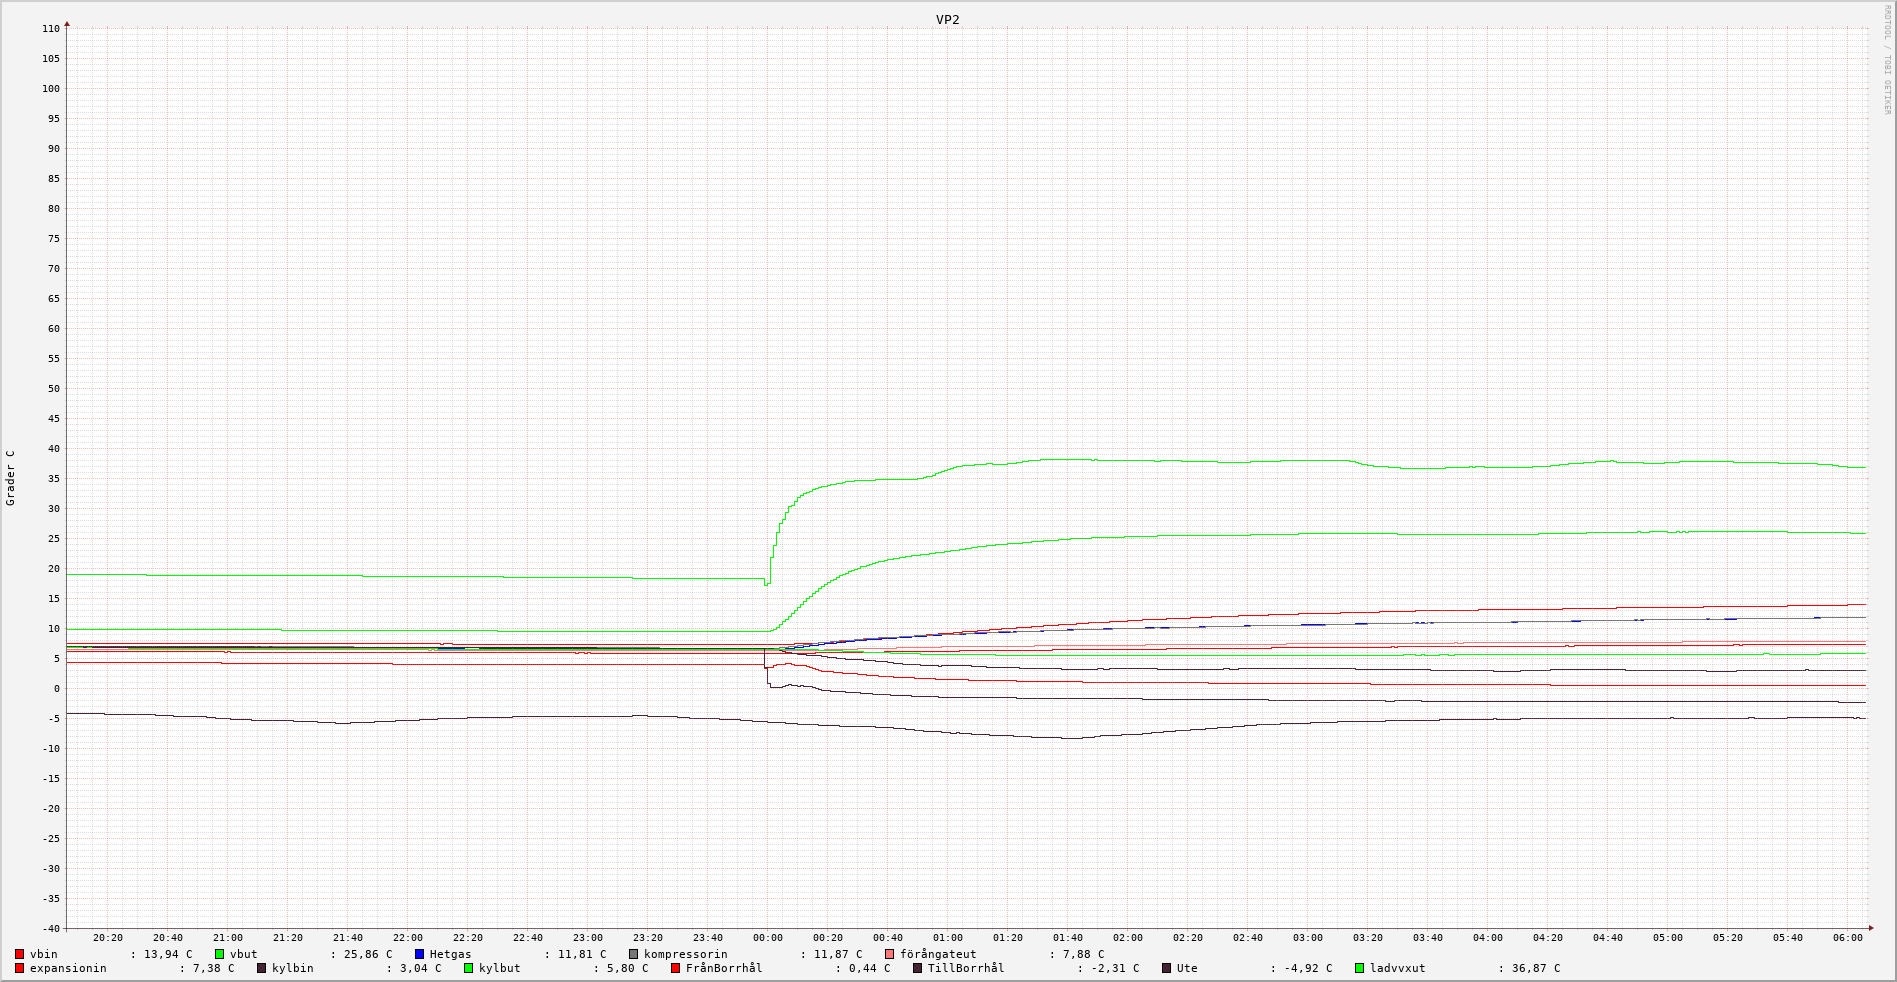Click the dark Ute legend swatch
Viewport: 1897px width, 982px height.
(x=1167, y=968)
